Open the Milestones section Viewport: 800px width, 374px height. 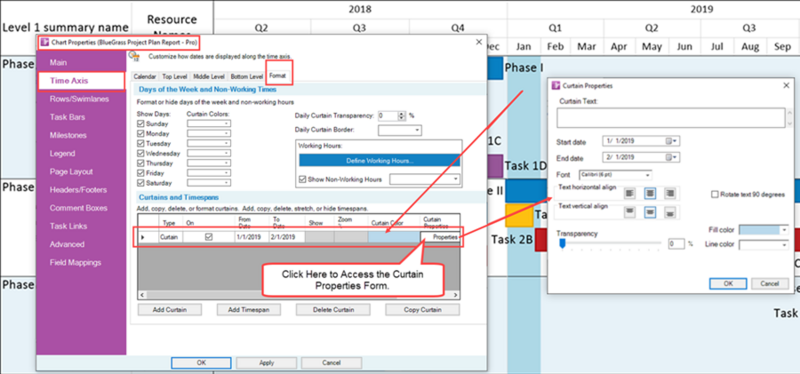[68, 135]
